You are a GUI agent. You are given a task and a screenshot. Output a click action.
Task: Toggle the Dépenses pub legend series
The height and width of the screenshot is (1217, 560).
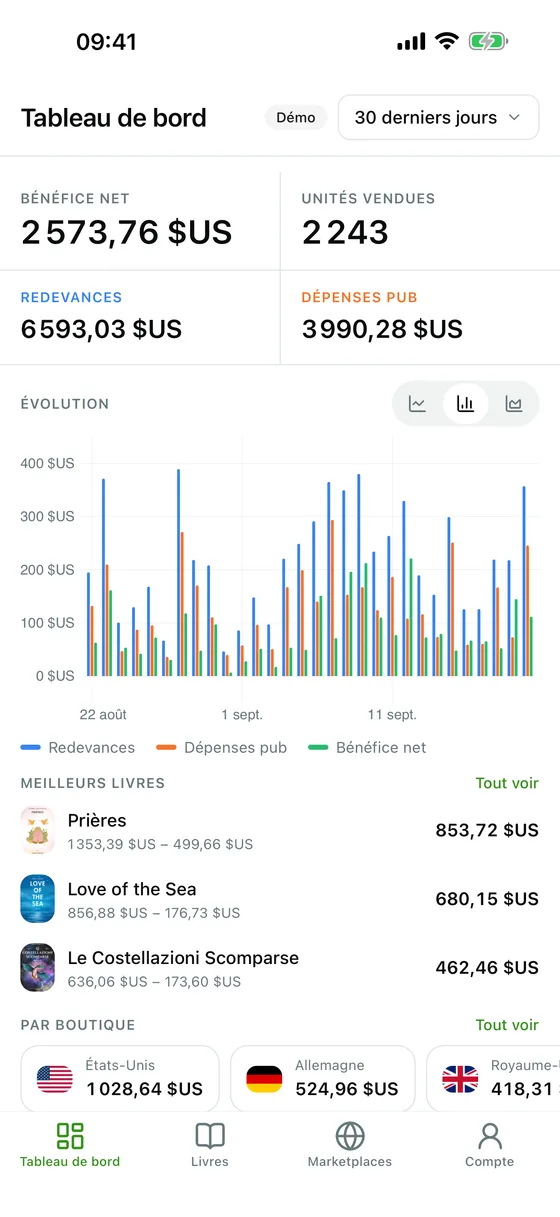click(x=222, y=748)
